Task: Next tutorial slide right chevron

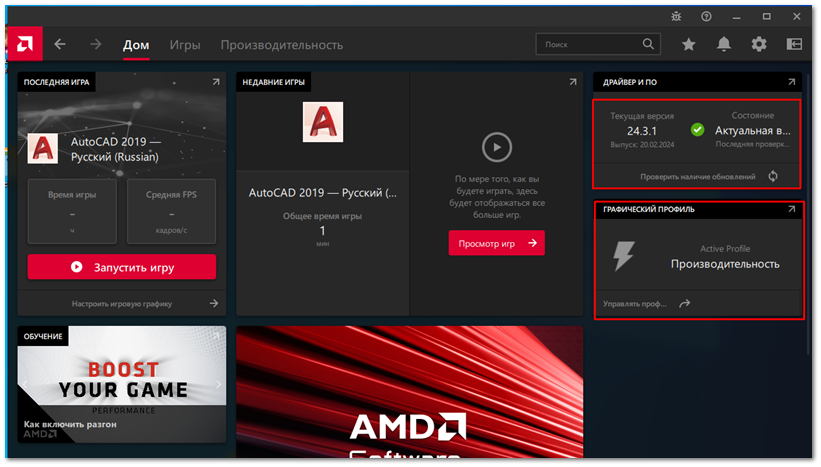Action: click(218, 385)
